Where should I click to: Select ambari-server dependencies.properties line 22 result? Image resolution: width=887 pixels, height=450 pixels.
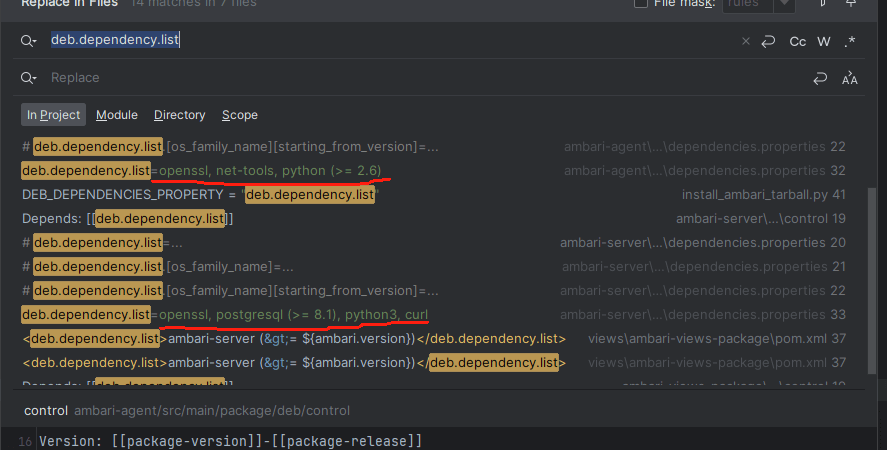434,290
